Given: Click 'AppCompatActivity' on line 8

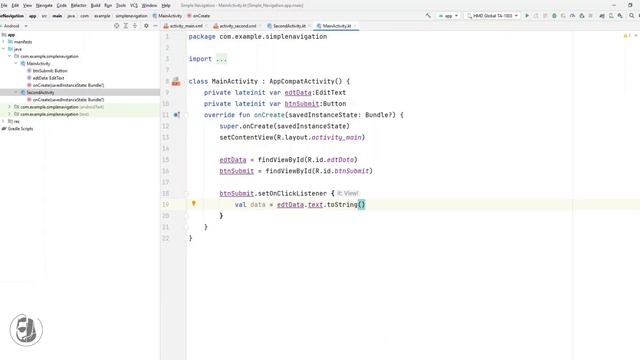Looking at the screenshot, I should point(302,81).
